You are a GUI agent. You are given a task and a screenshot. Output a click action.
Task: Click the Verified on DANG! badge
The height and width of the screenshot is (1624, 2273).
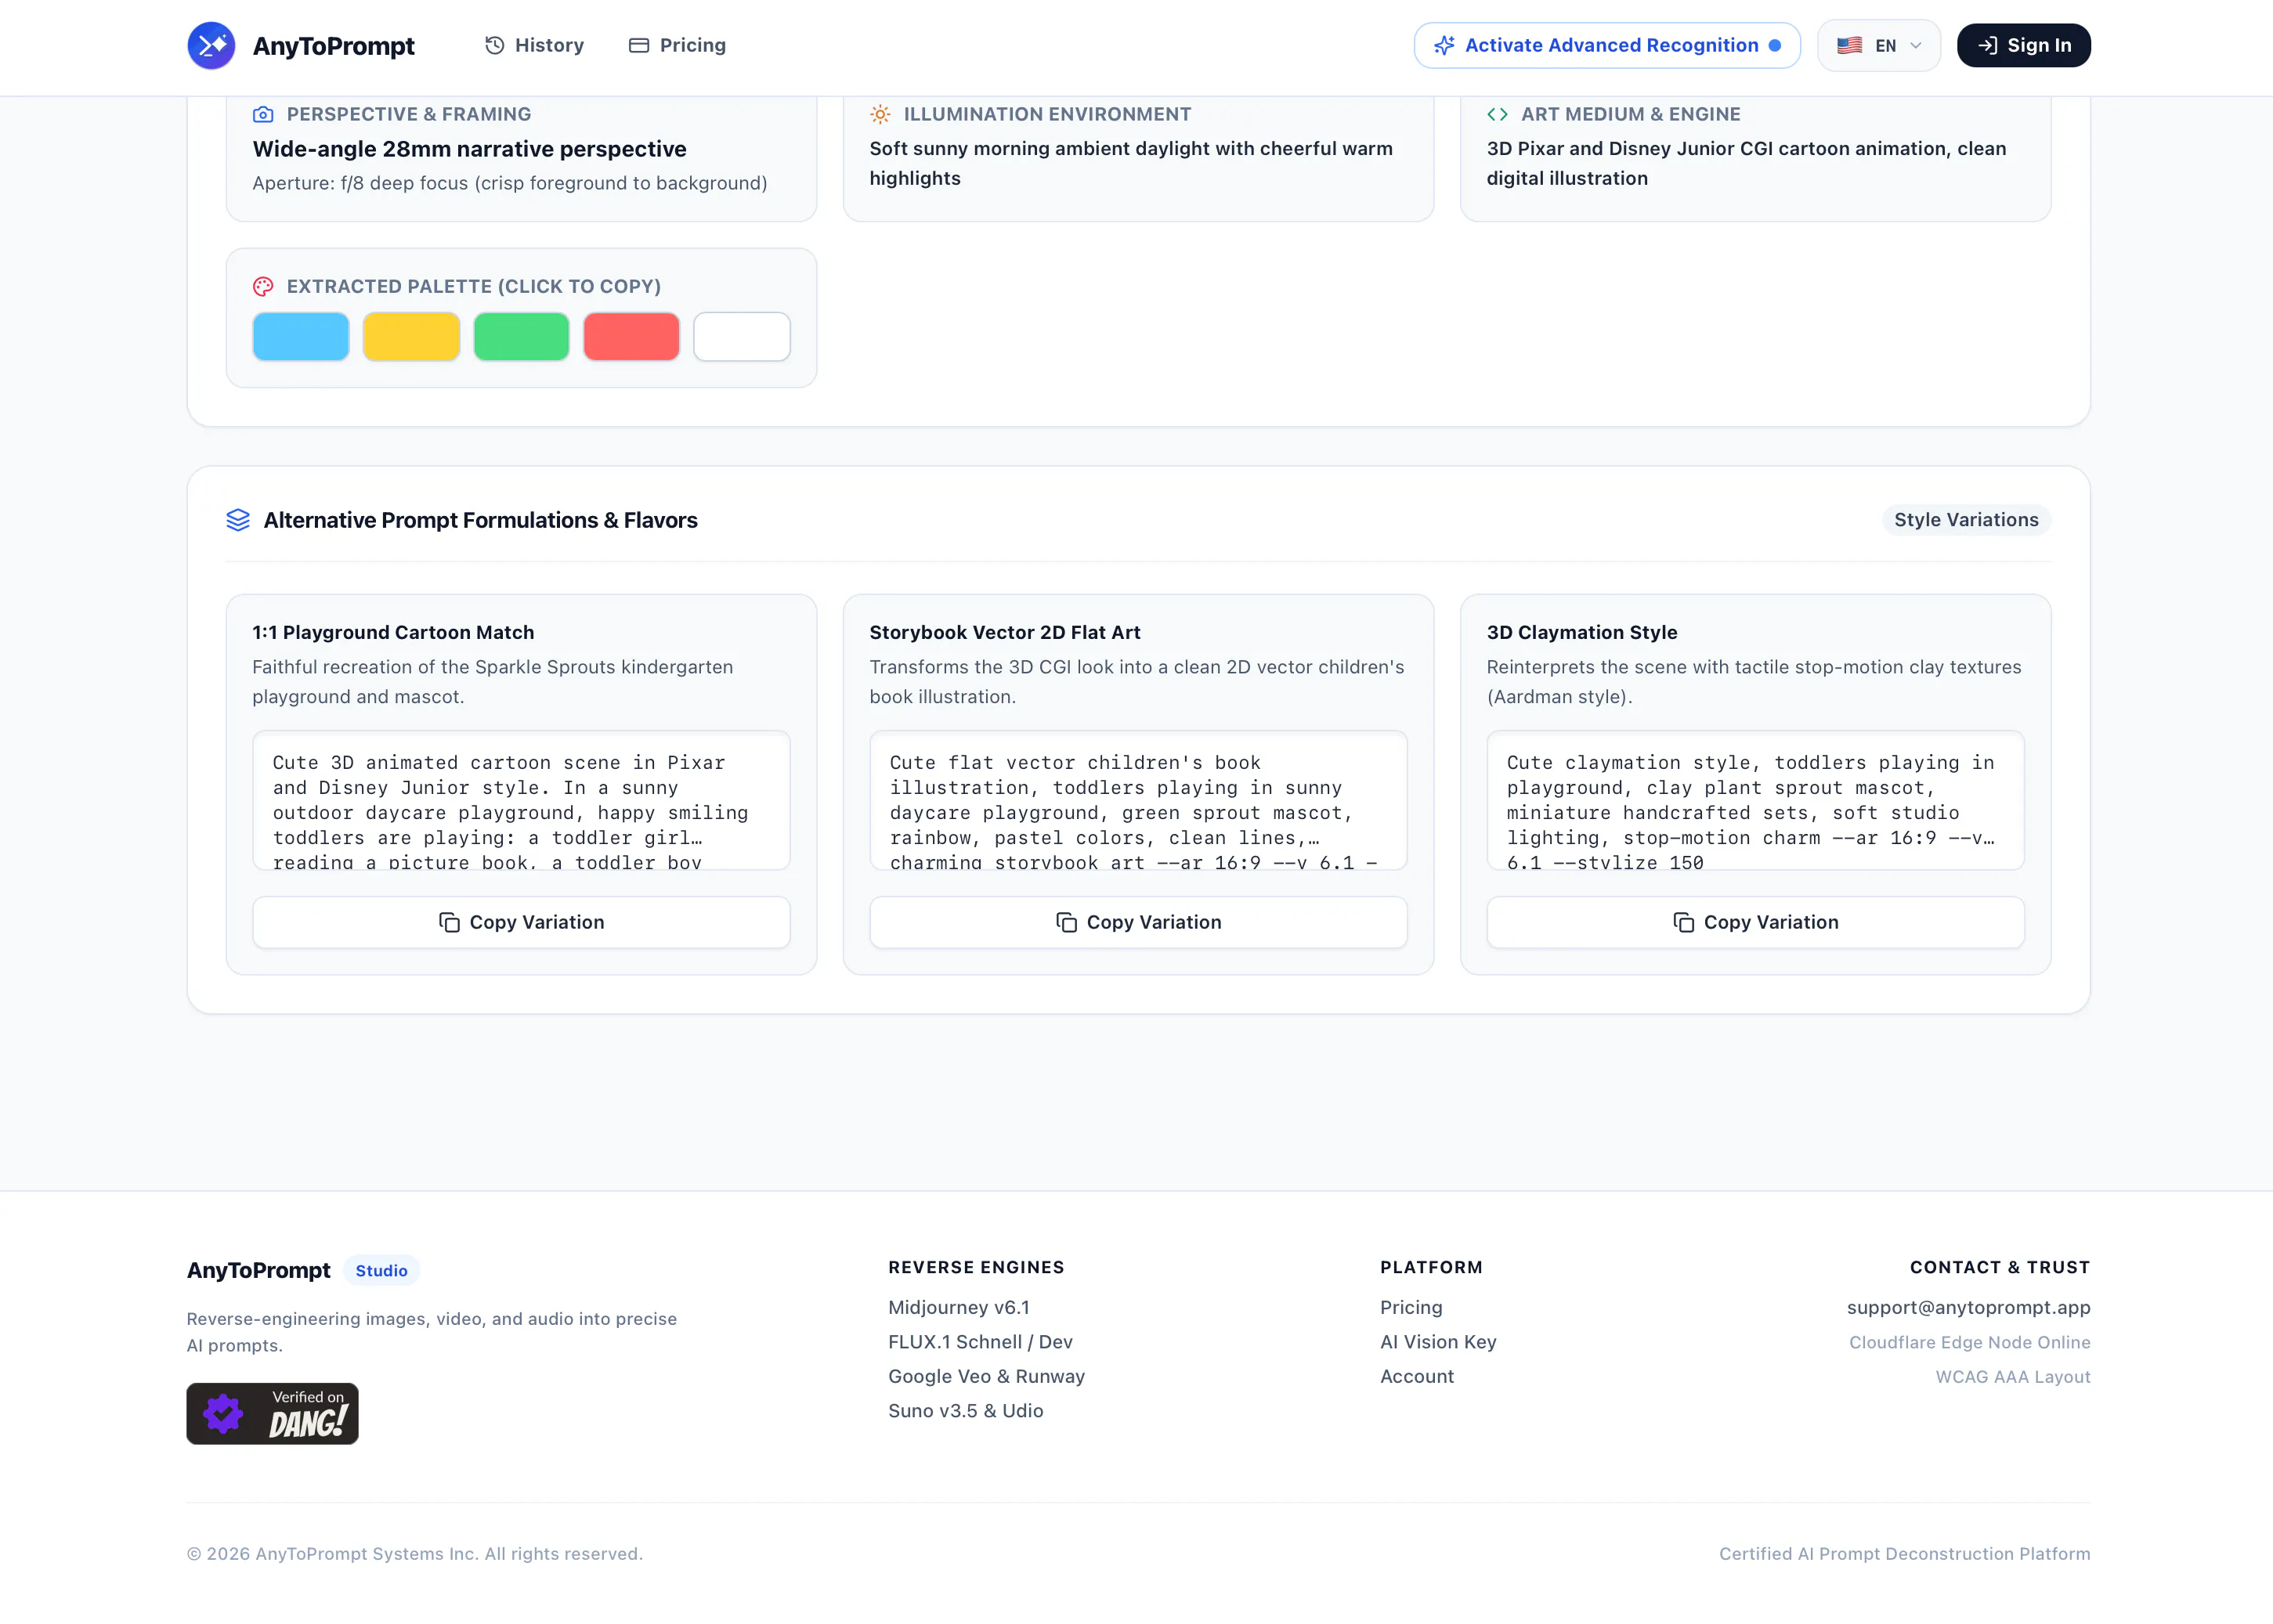(272, 1413)
